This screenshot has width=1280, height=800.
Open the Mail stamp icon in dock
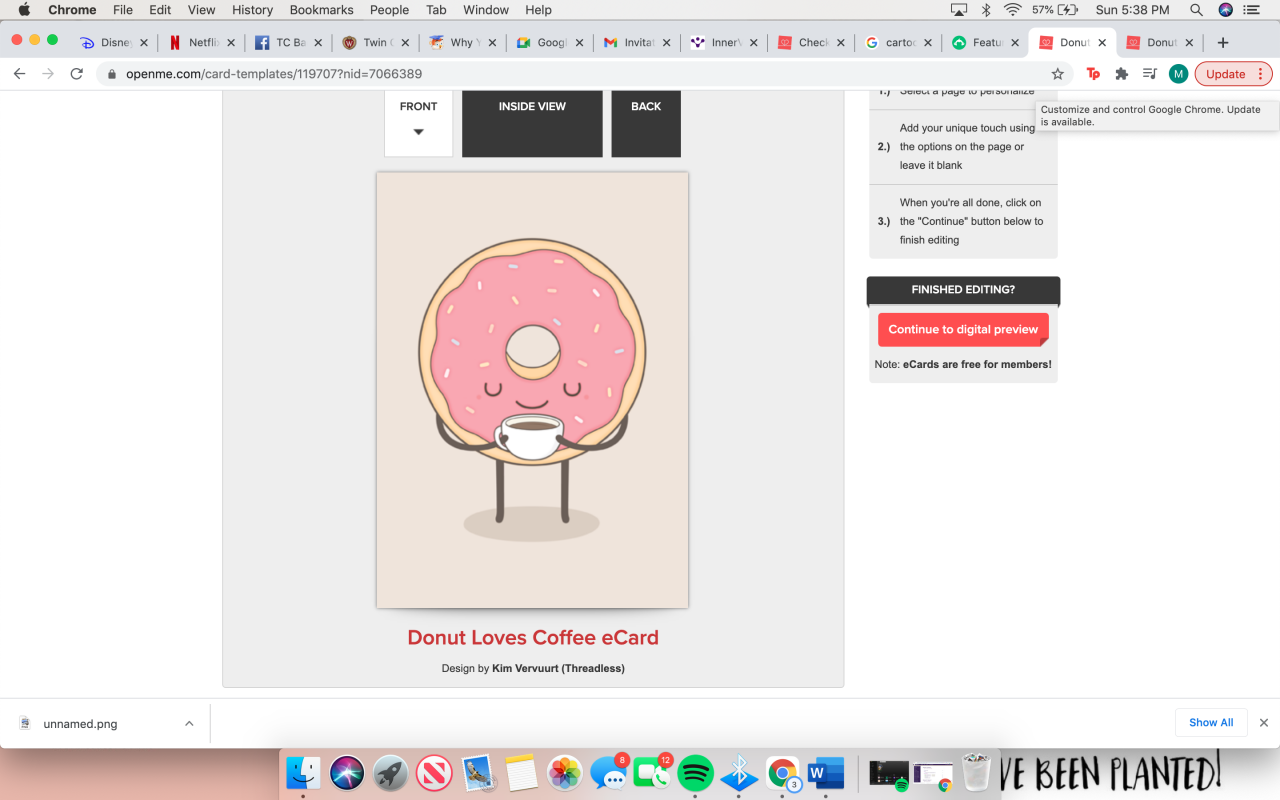tap(478, 773)
